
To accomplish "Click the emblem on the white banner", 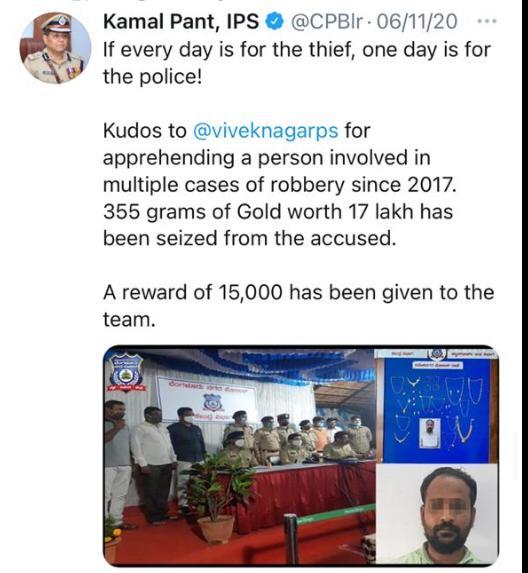I will [213, 402].
